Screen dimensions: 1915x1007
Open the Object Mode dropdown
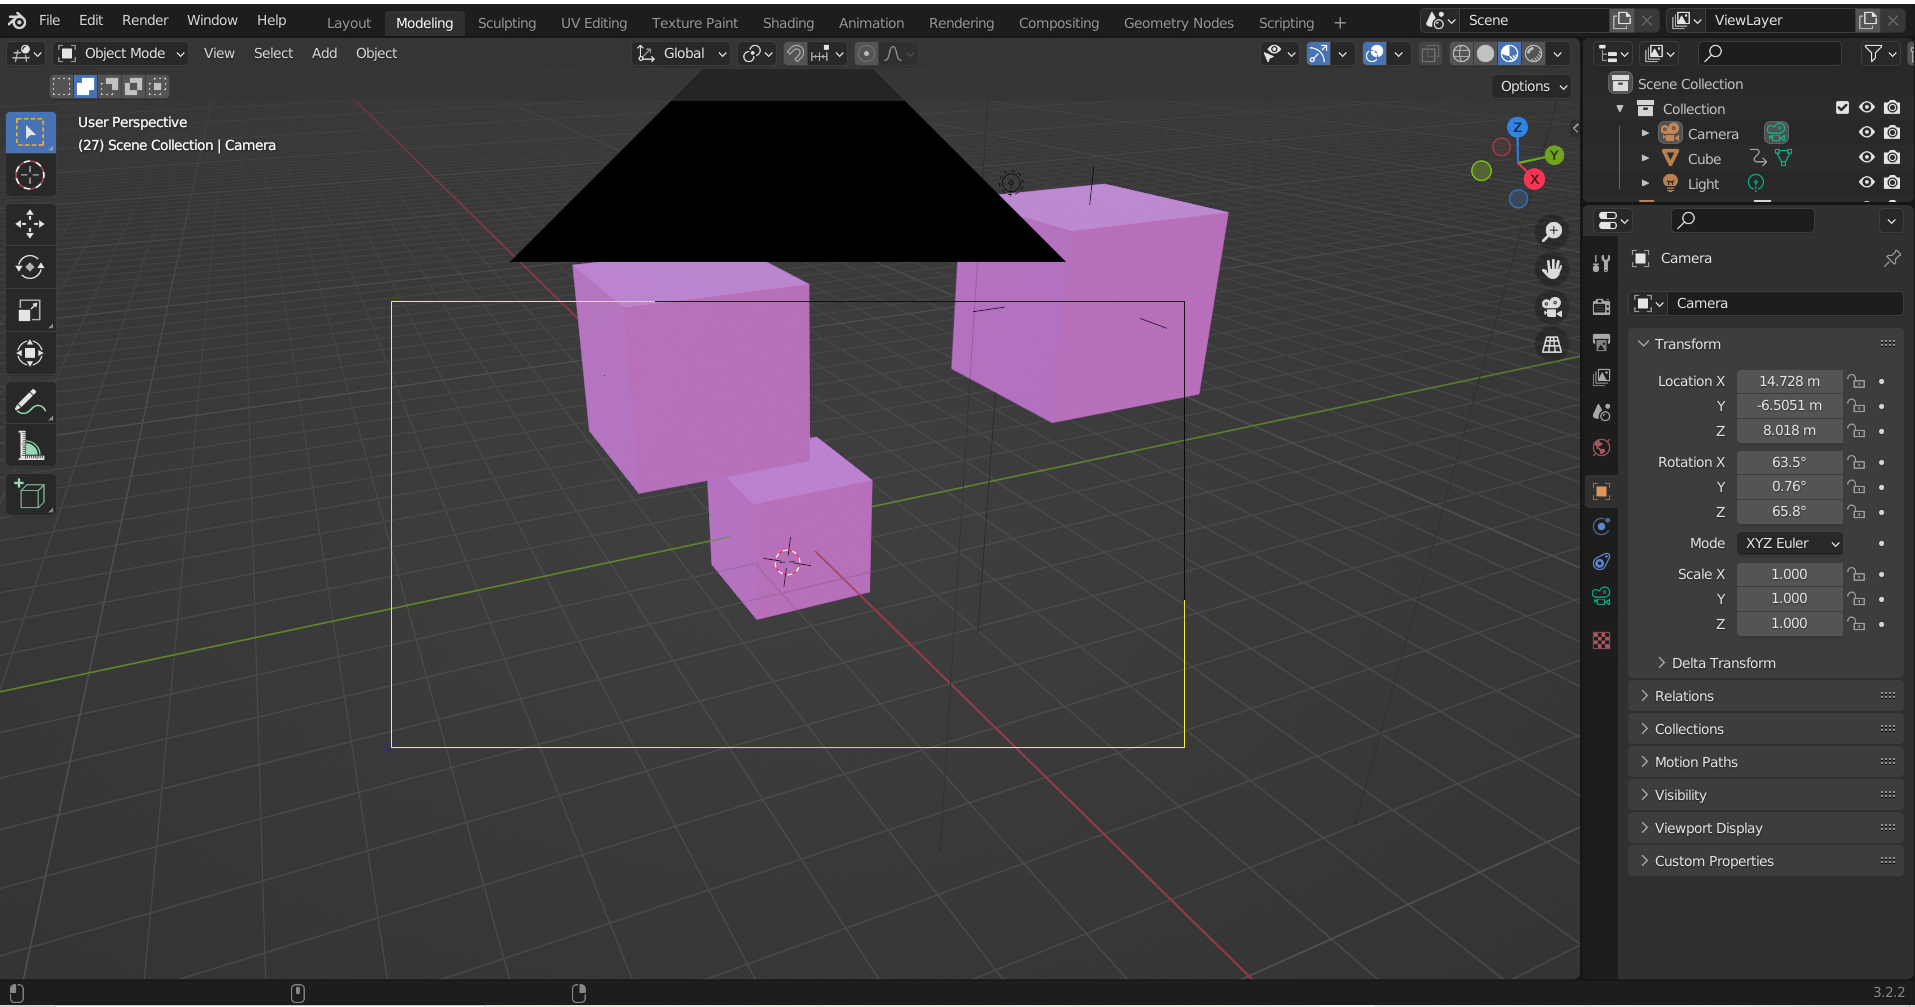coord(121,54)
